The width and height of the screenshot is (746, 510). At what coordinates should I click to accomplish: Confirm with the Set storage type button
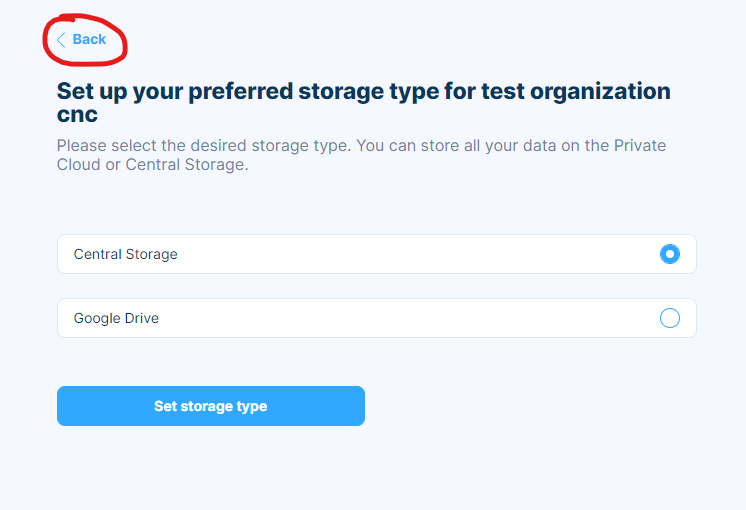point(211,406)
